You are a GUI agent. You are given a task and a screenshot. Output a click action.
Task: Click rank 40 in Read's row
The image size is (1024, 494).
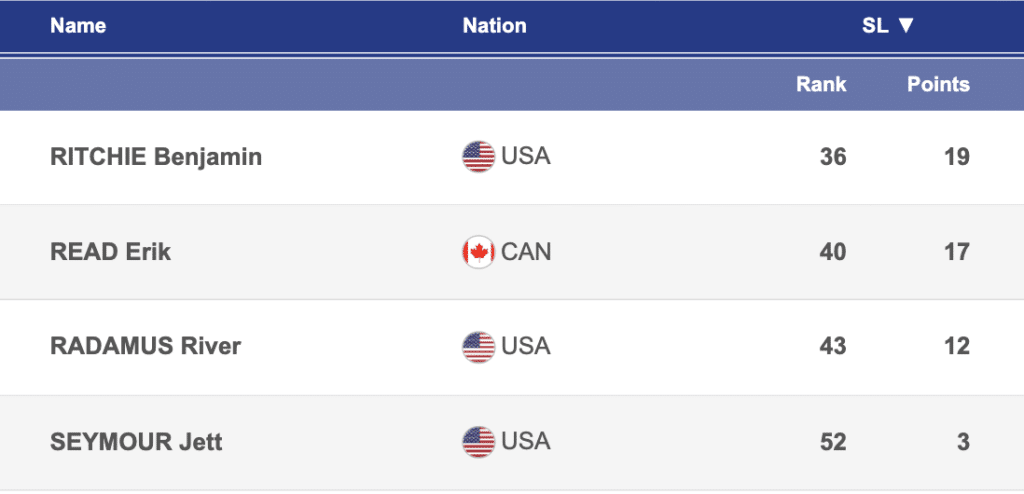coord(832,252)
